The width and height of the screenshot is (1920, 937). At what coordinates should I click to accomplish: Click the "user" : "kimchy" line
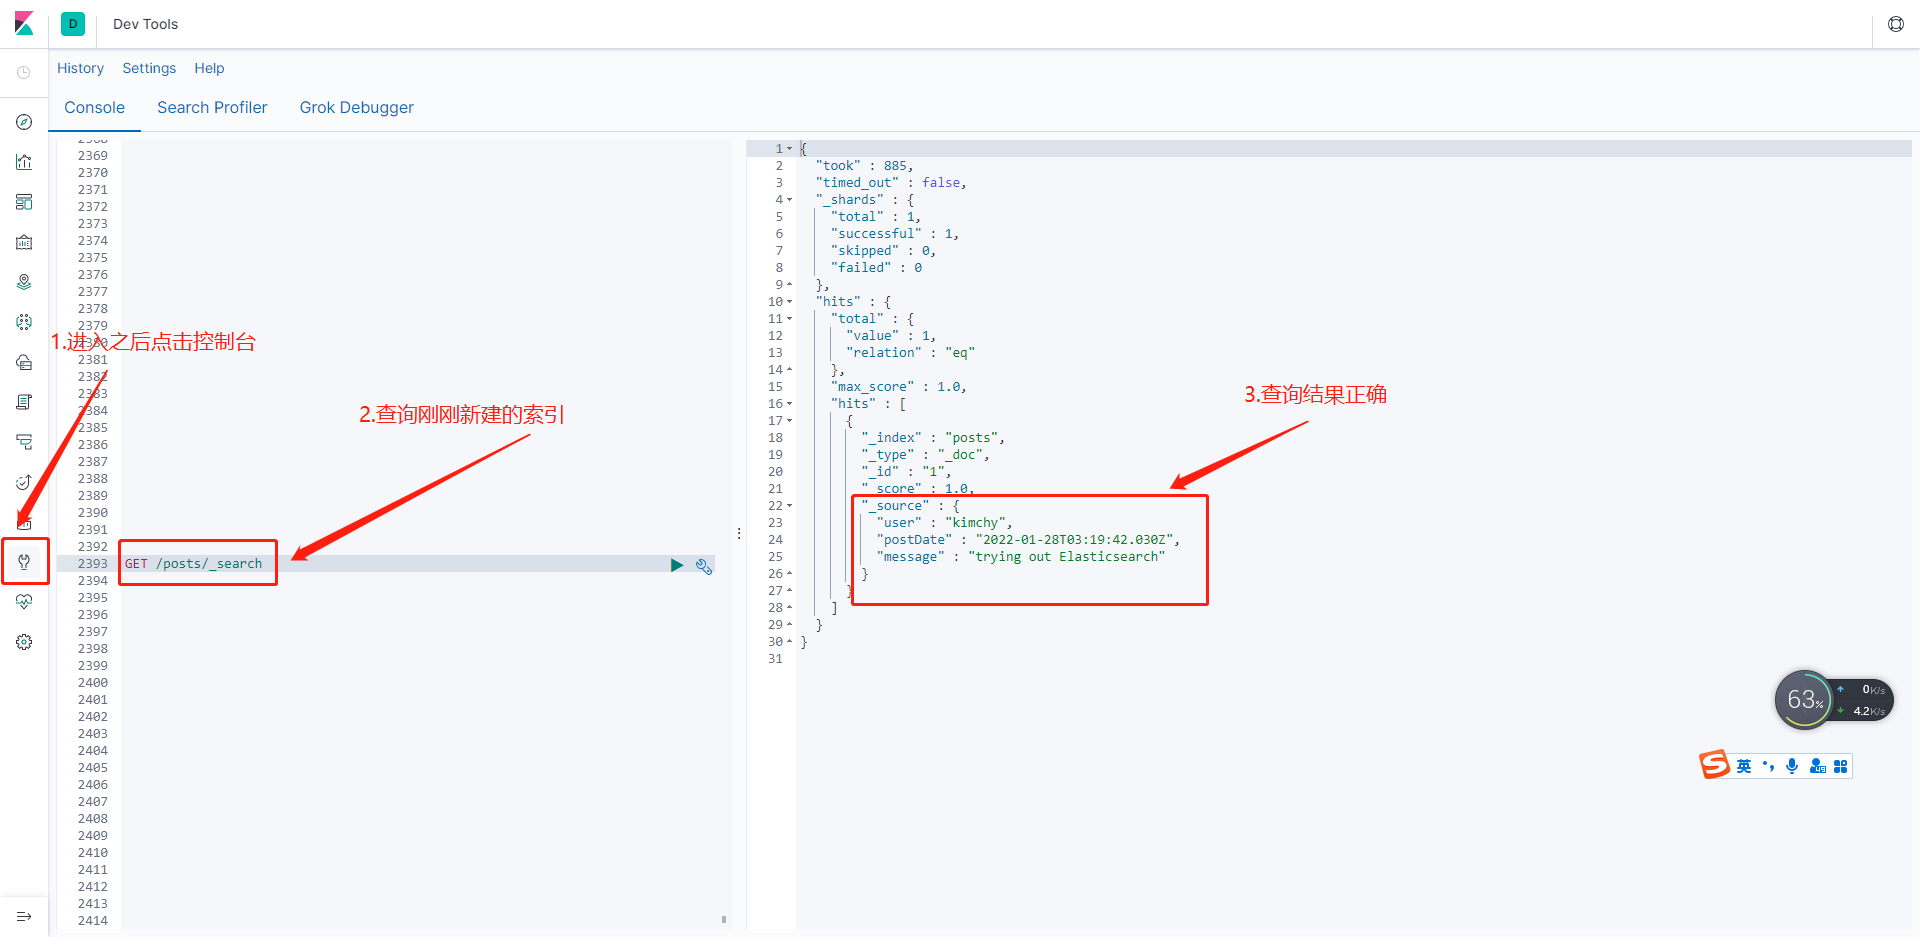(945, 522)
